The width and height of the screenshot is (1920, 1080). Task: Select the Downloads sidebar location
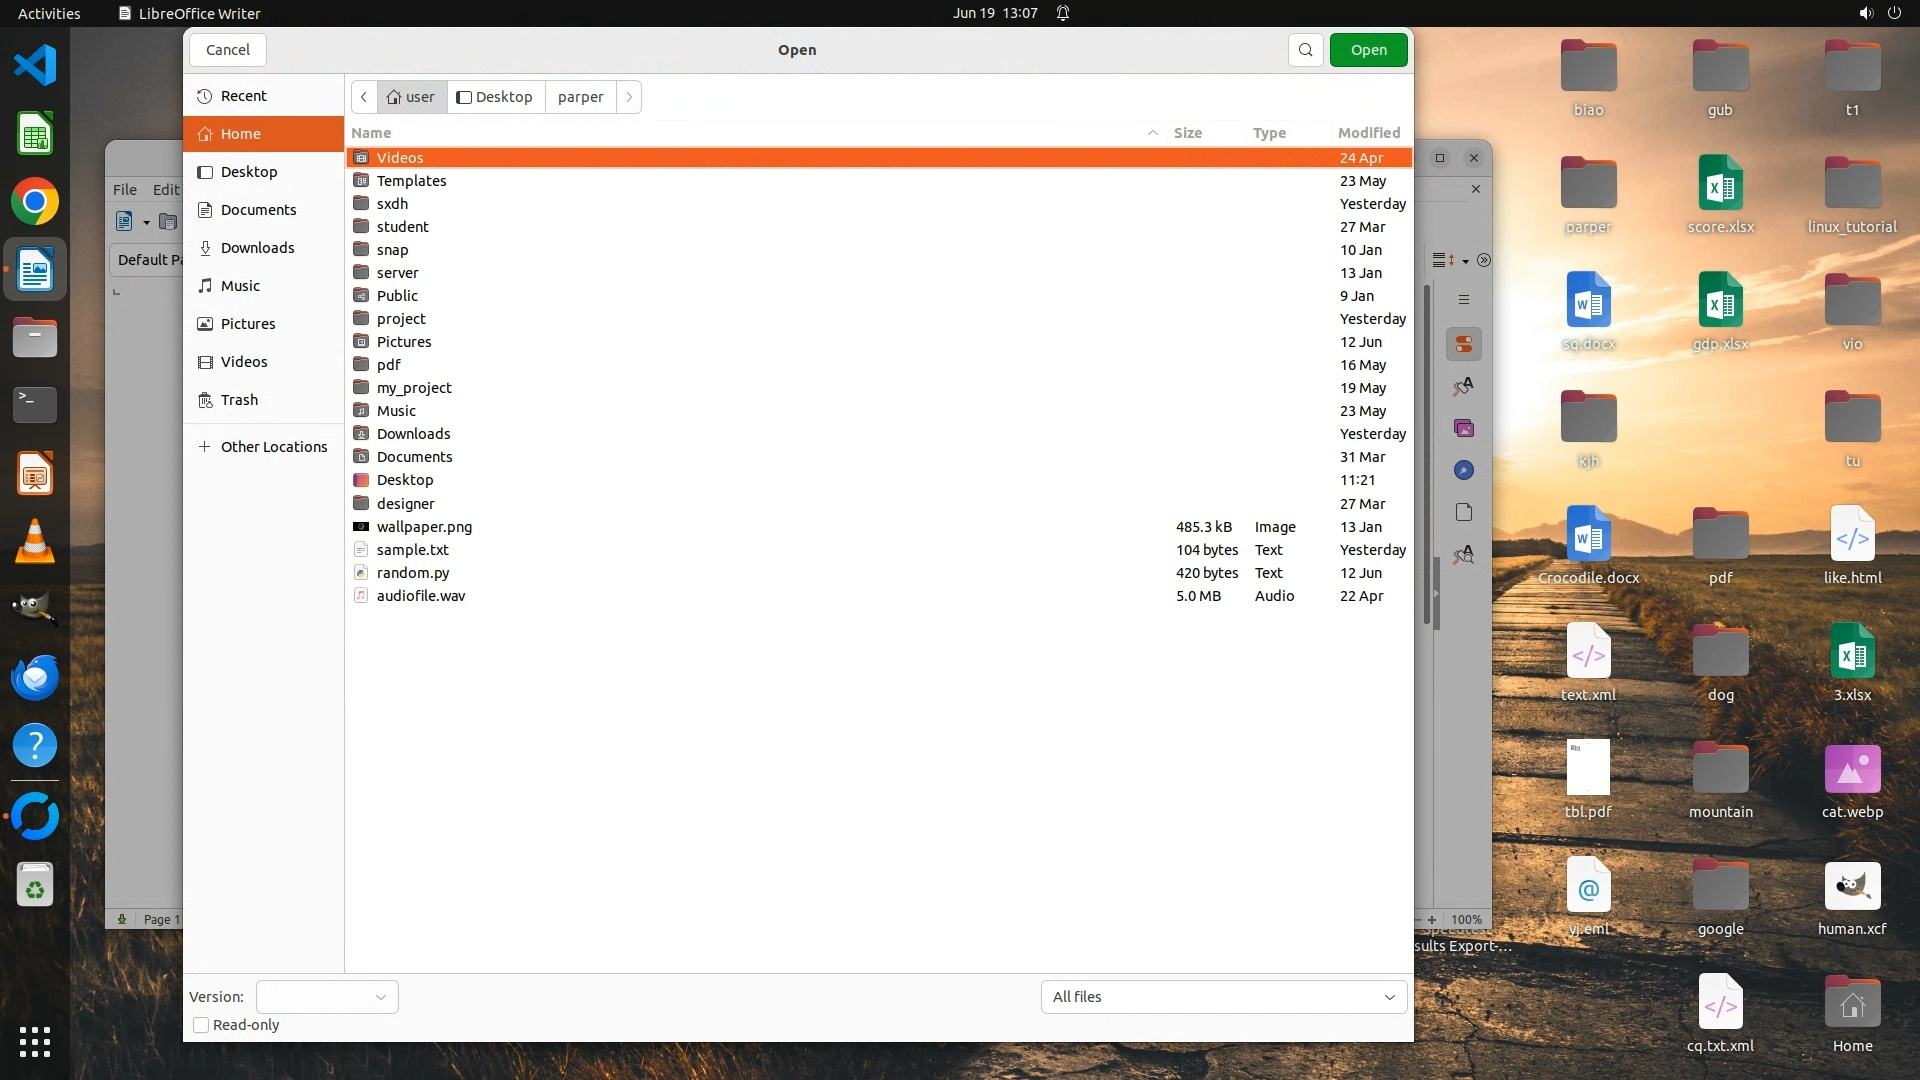click(x=257, y=248)
